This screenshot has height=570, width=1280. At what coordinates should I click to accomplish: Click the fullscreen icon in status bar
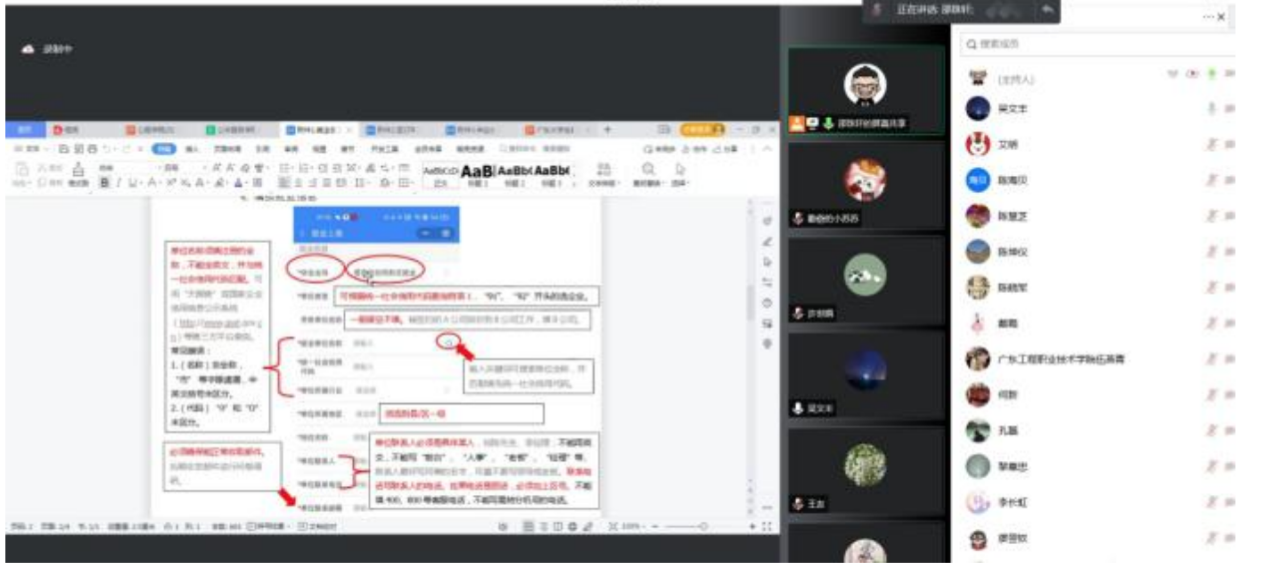point(766,526)
